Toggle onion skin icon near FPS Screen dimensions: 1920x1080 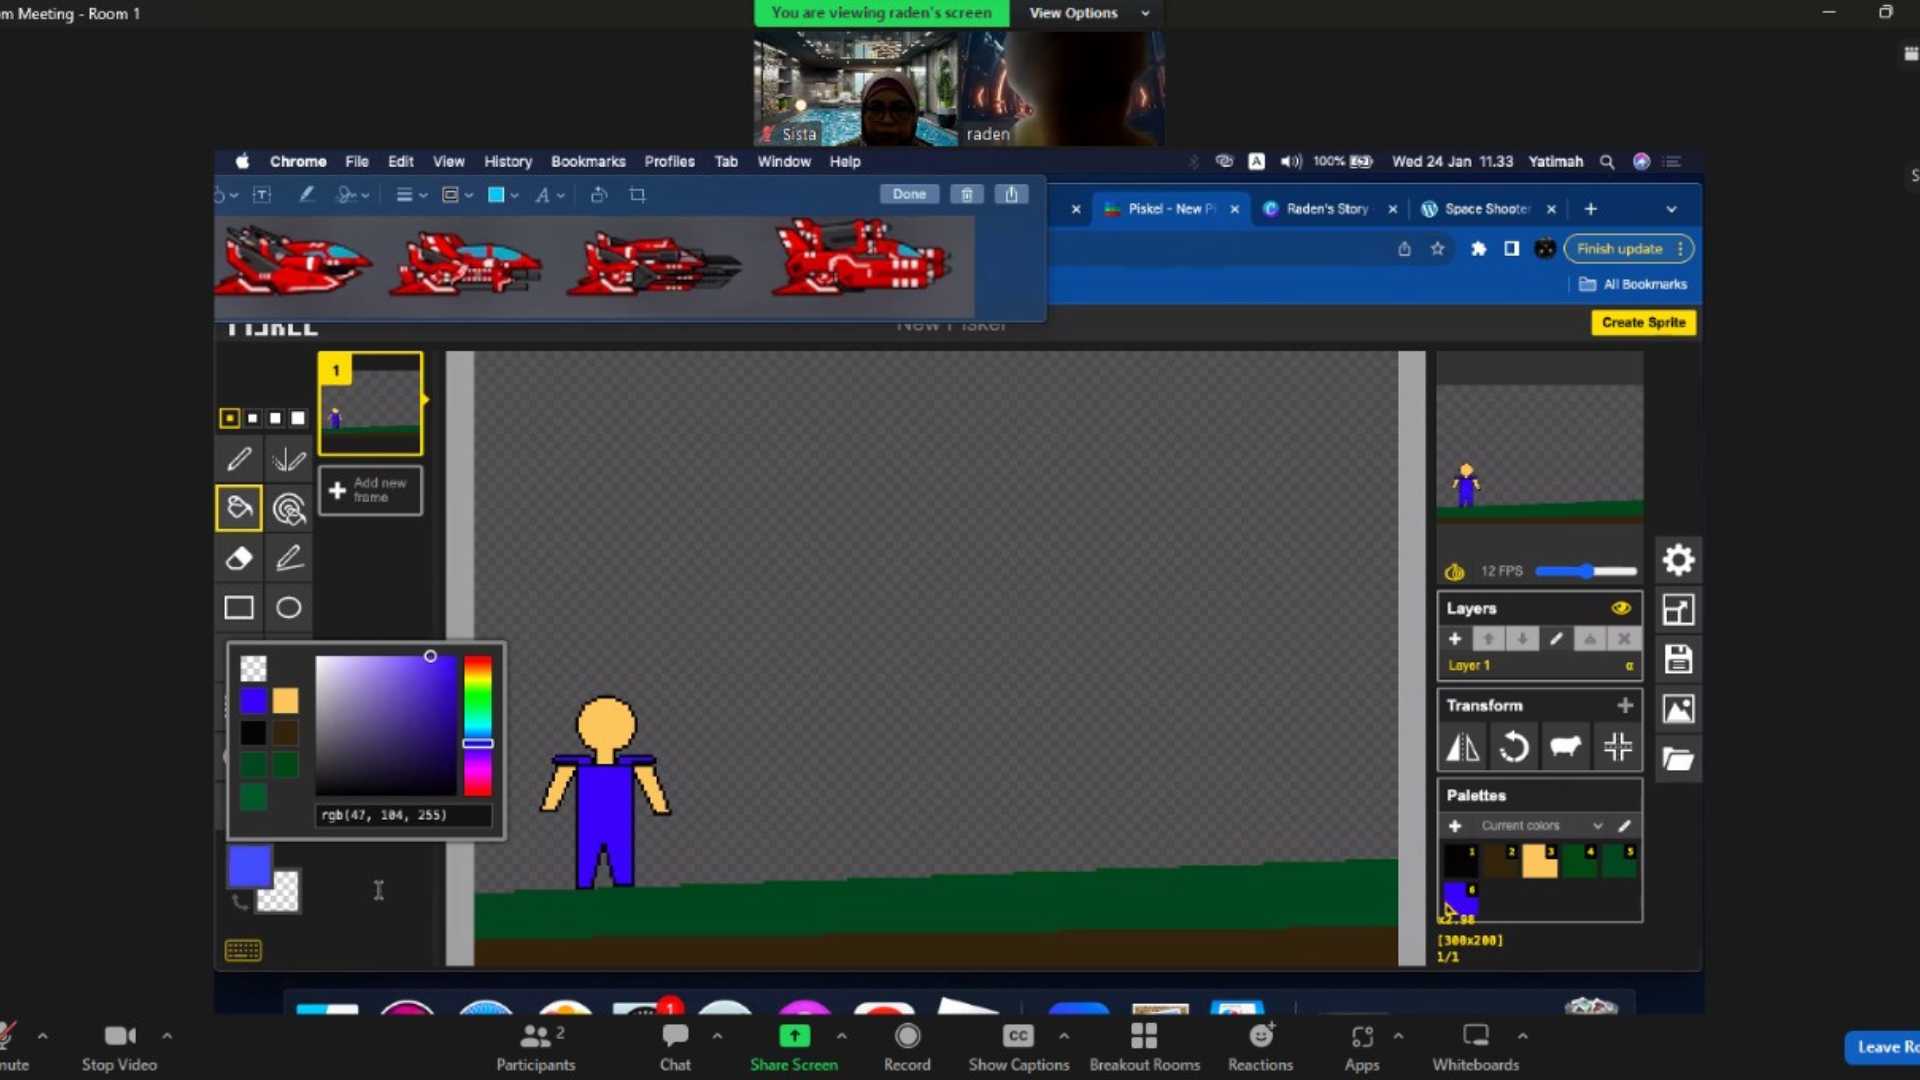1455,572
